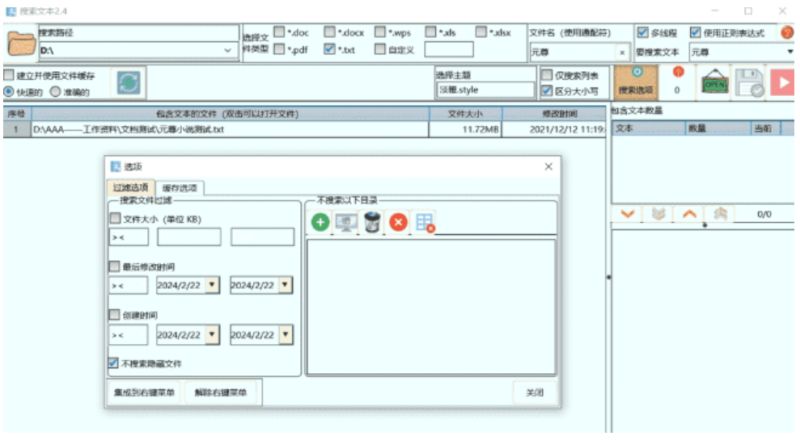
Task: Toggle the custom file type checkbox
Action: (x=380, y=49)
